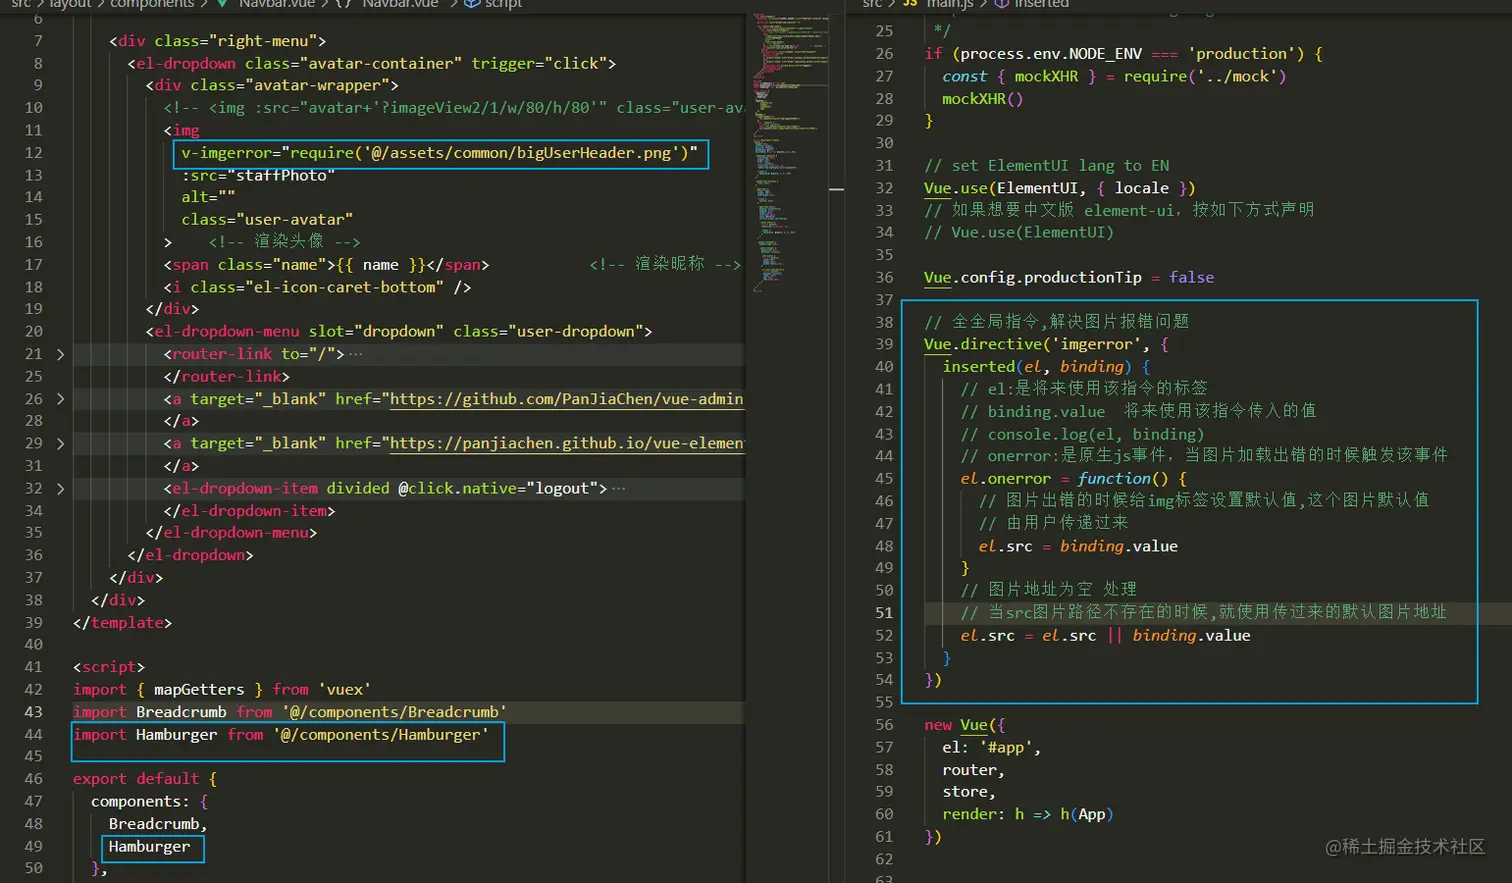
Task: Open the 'layout' breadcrumb segment
Action: click(x=70, y=4)
